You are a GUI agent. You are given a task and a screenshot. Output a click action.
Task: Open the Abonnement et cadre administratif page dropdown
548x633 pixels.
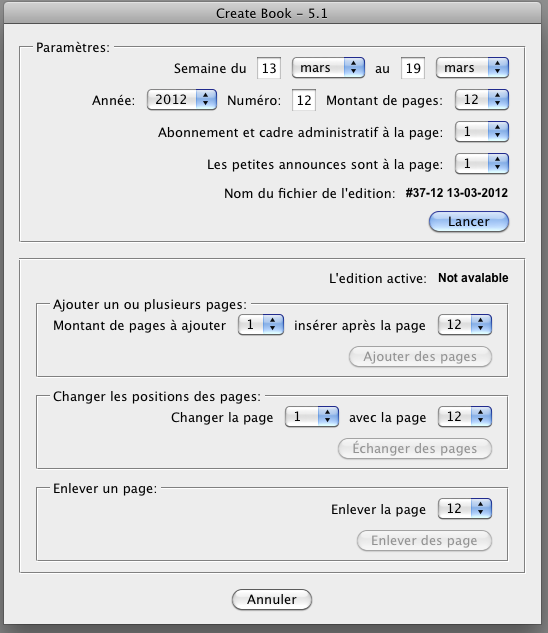(x=482, y=132)
